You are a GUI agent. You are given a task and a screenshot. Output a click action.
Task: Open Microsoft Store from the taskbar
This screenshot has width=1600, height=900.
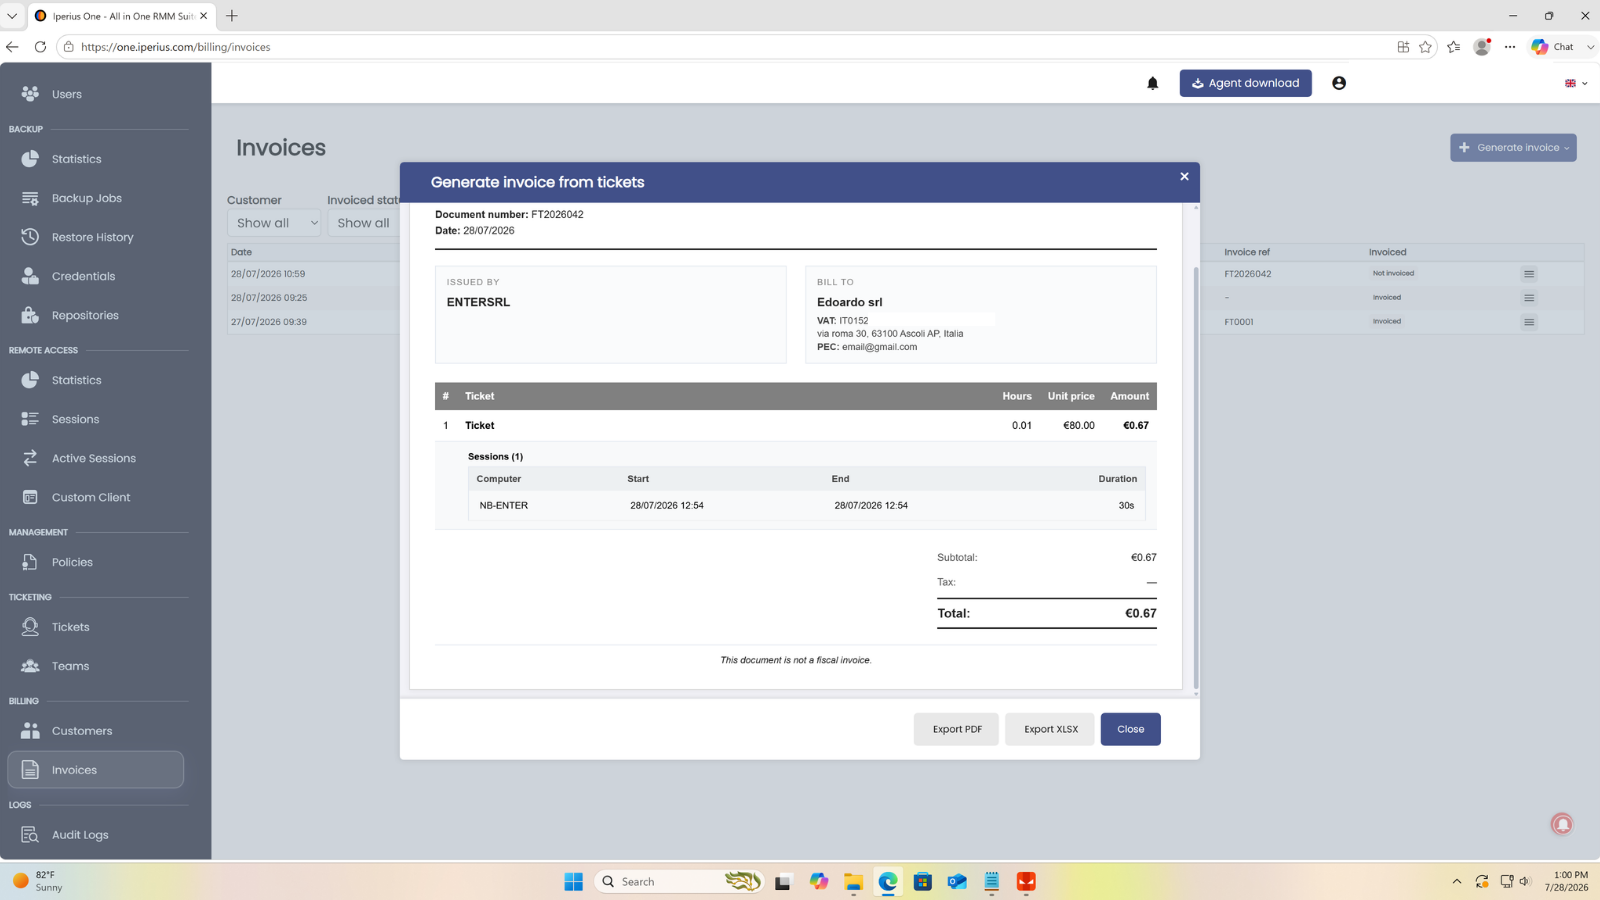coord(922,881)
